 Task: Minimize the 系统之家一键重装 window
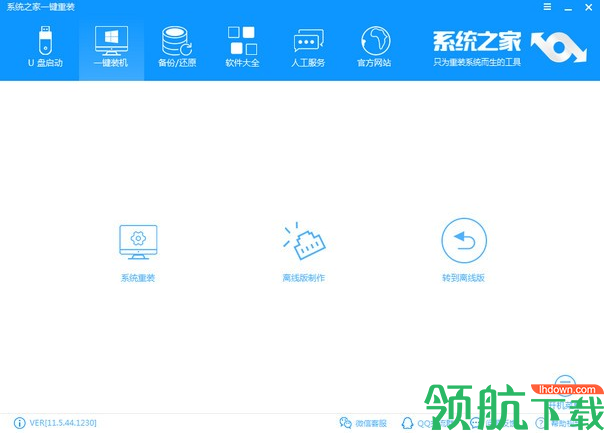tap(568, 8)
